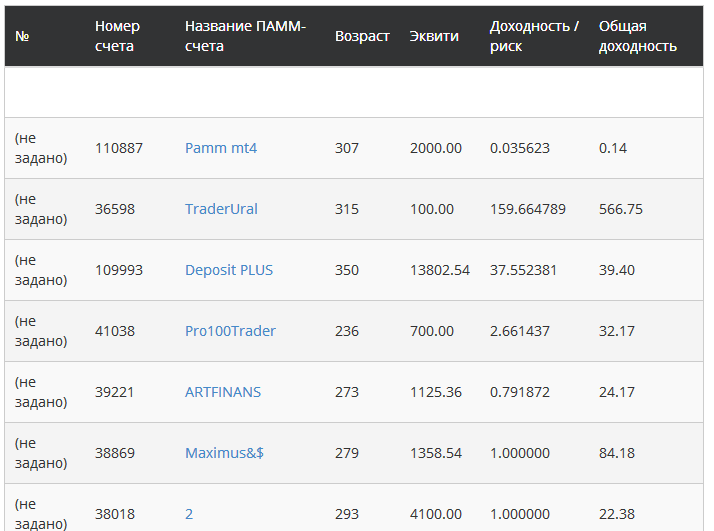Screen dimensions: 714x531
Task: Open the Maximus&$ account link
Action: pyautogui.click(x=224, y=453)
